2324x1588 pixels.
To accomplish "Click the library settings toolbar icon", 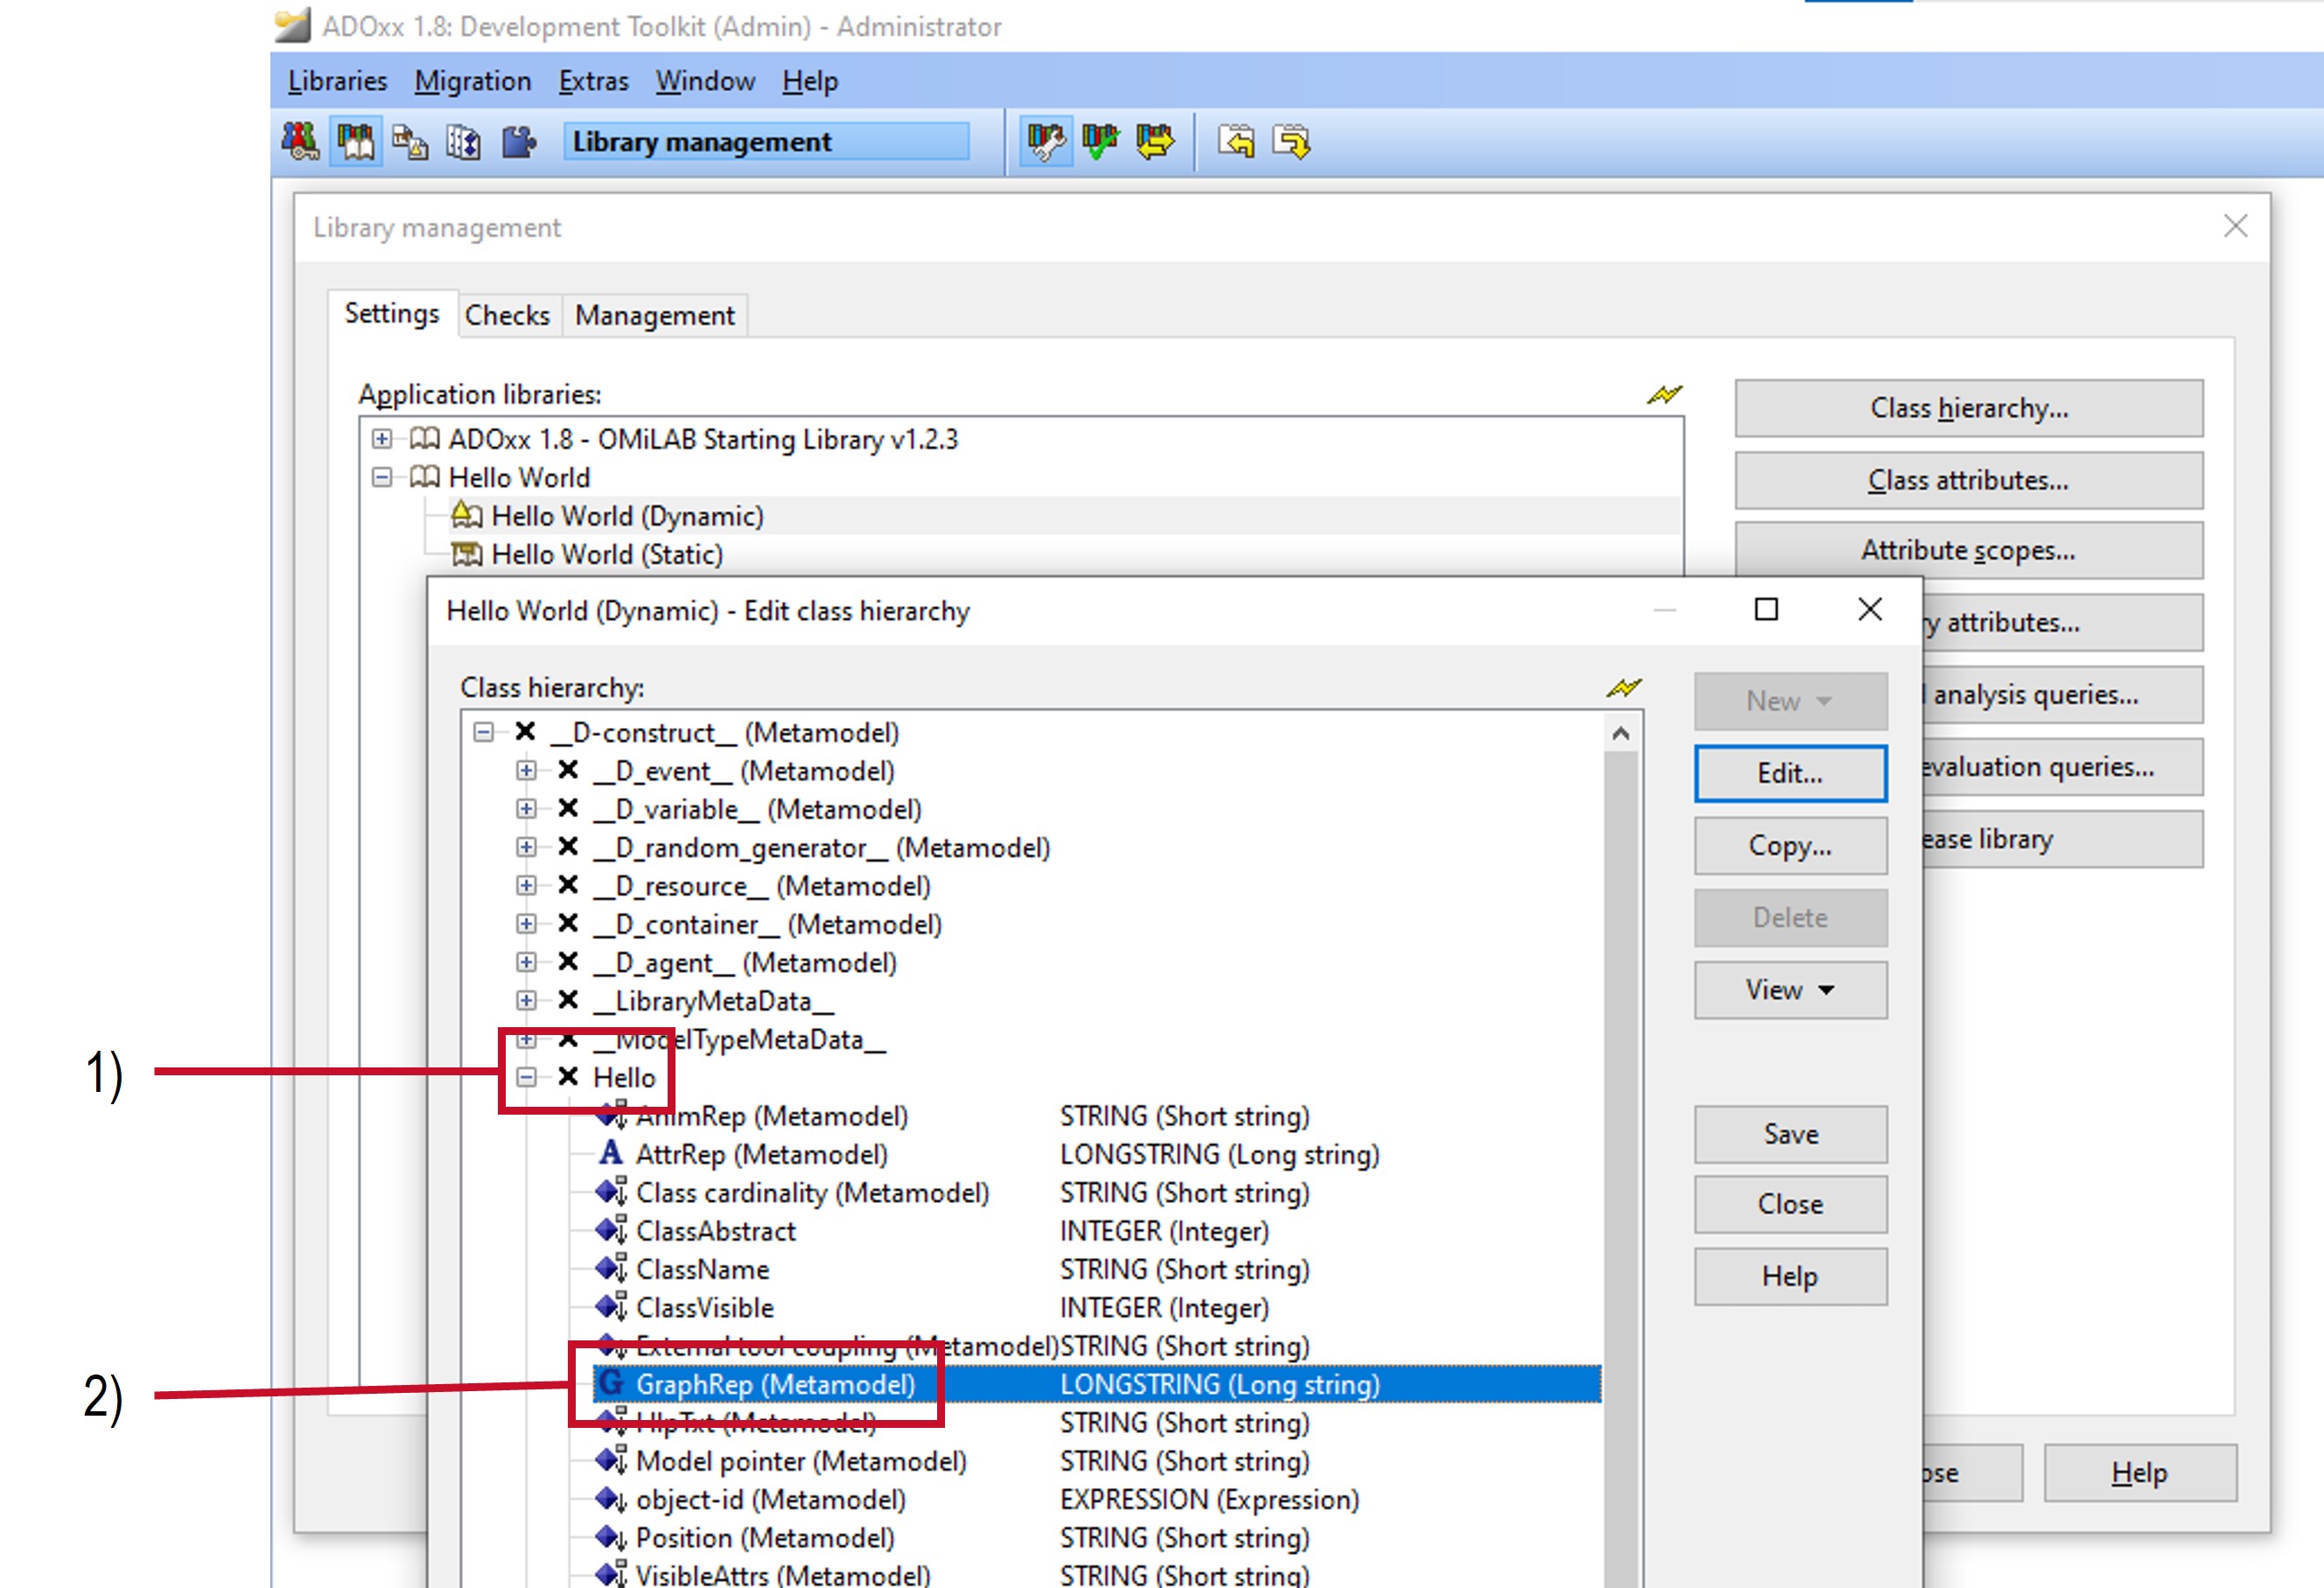I will [1046, 142].
